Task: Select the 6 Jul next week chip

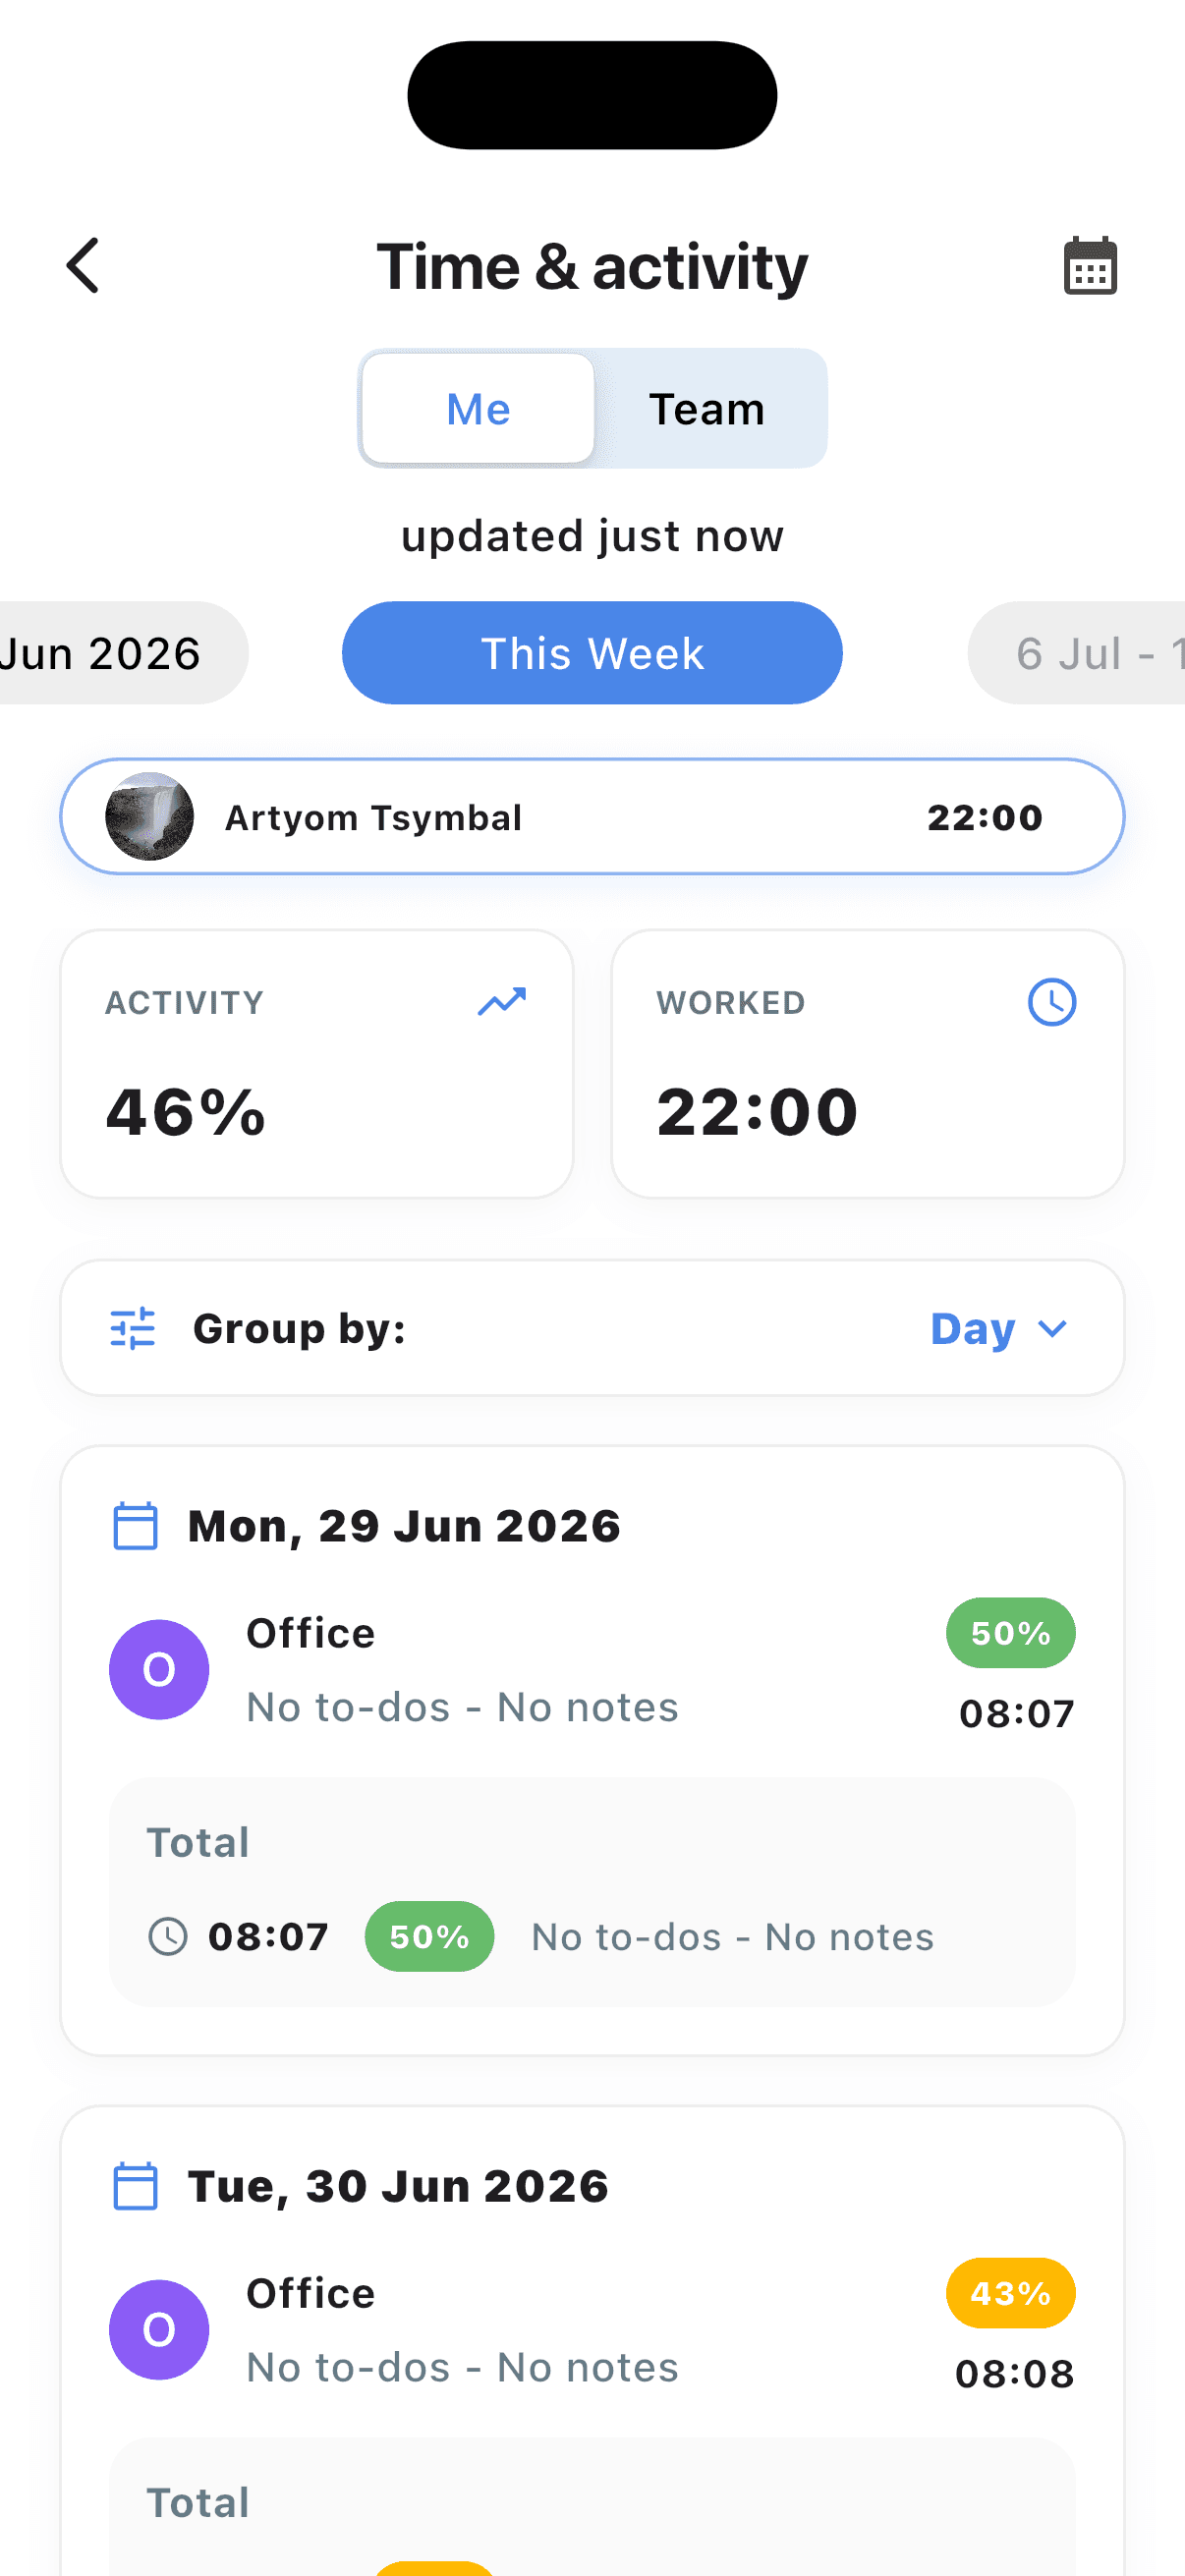Action: pyautogui.click(x=1078, y=653)
